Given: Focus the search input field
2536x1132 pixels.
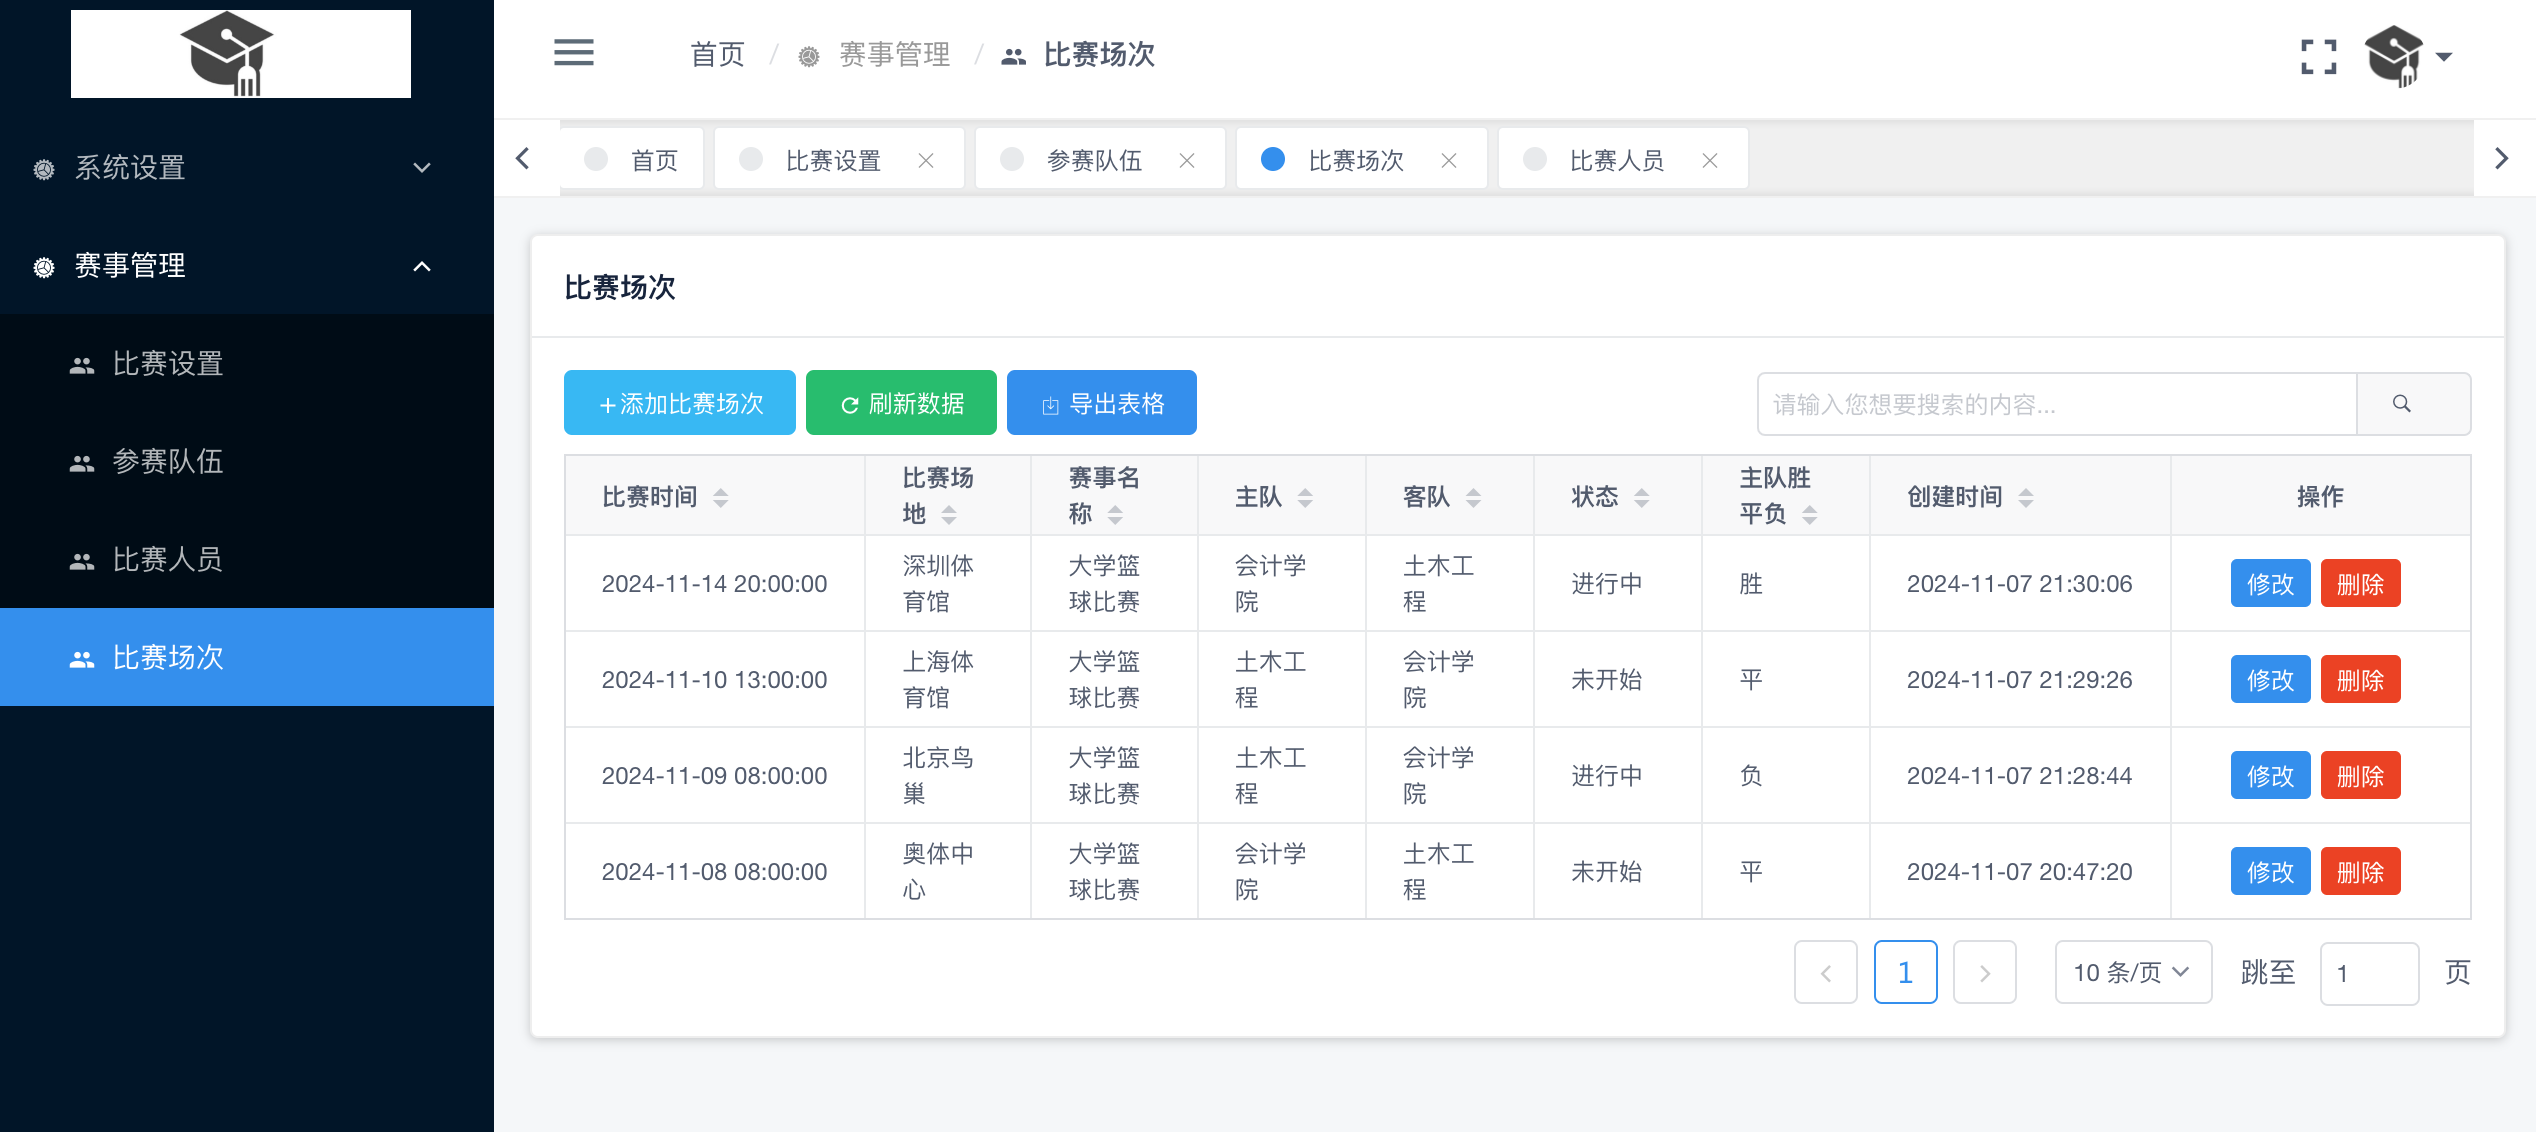Looking at the screenshot, I should click(x=2057, y=404).
